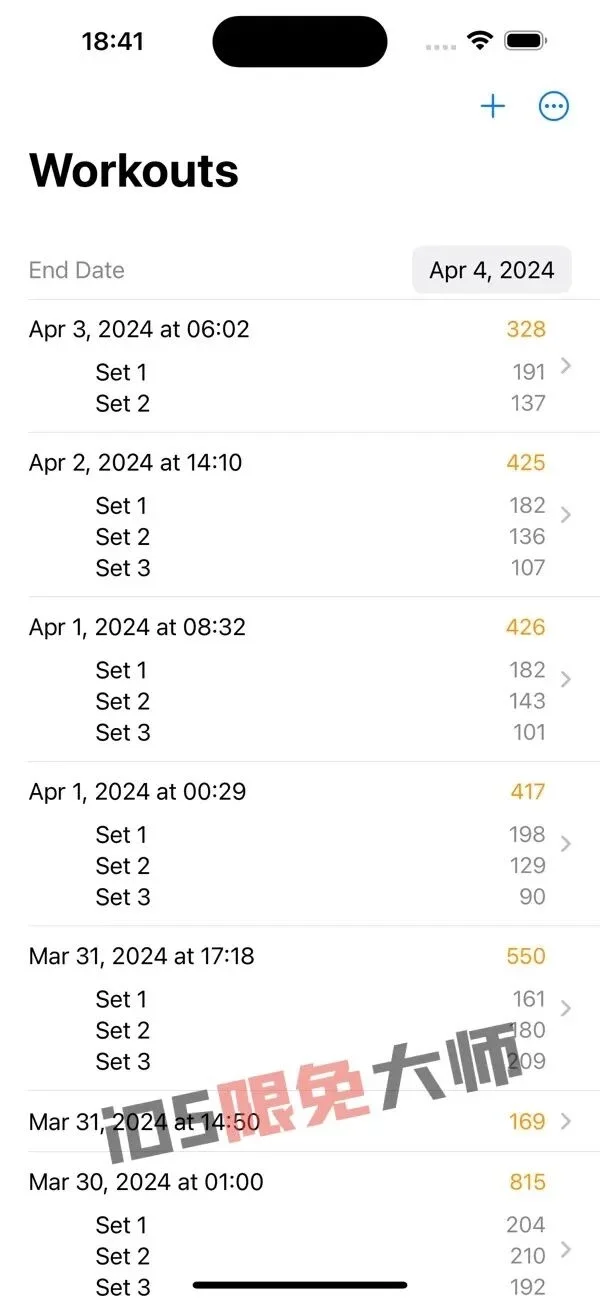600x1300 pixels.
Task: Tap the Workouts title heading
Action: [x=133, y=171]
